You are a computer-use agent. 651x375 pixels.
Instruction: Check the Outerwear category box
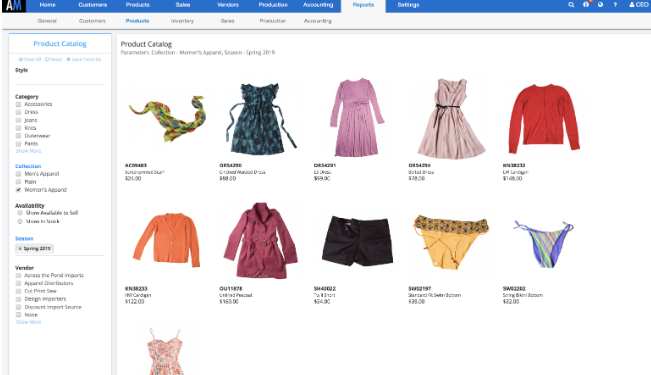(x=18, y=136)
